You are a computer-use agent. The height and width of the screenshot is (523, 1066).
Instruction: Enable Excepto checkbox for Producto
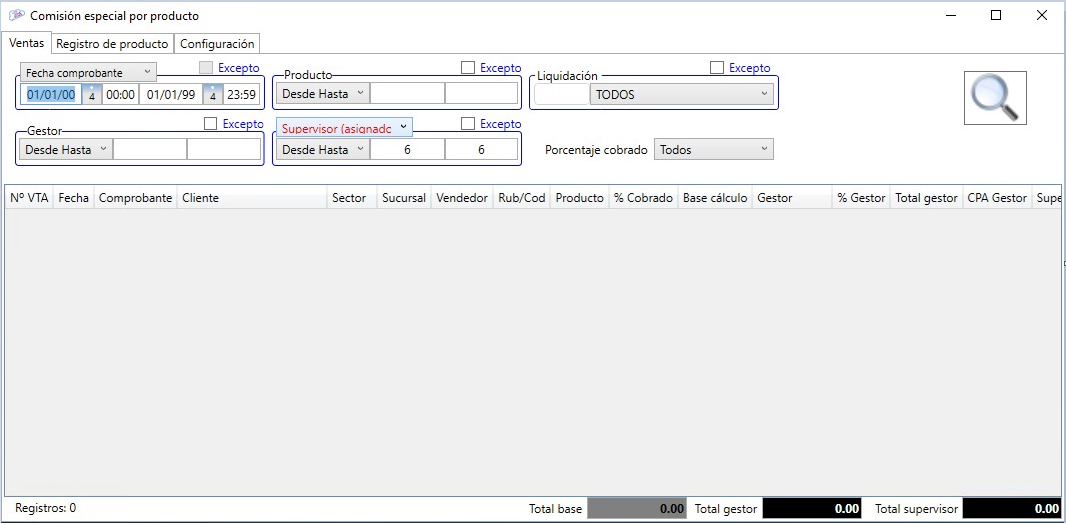coord(467,68)
